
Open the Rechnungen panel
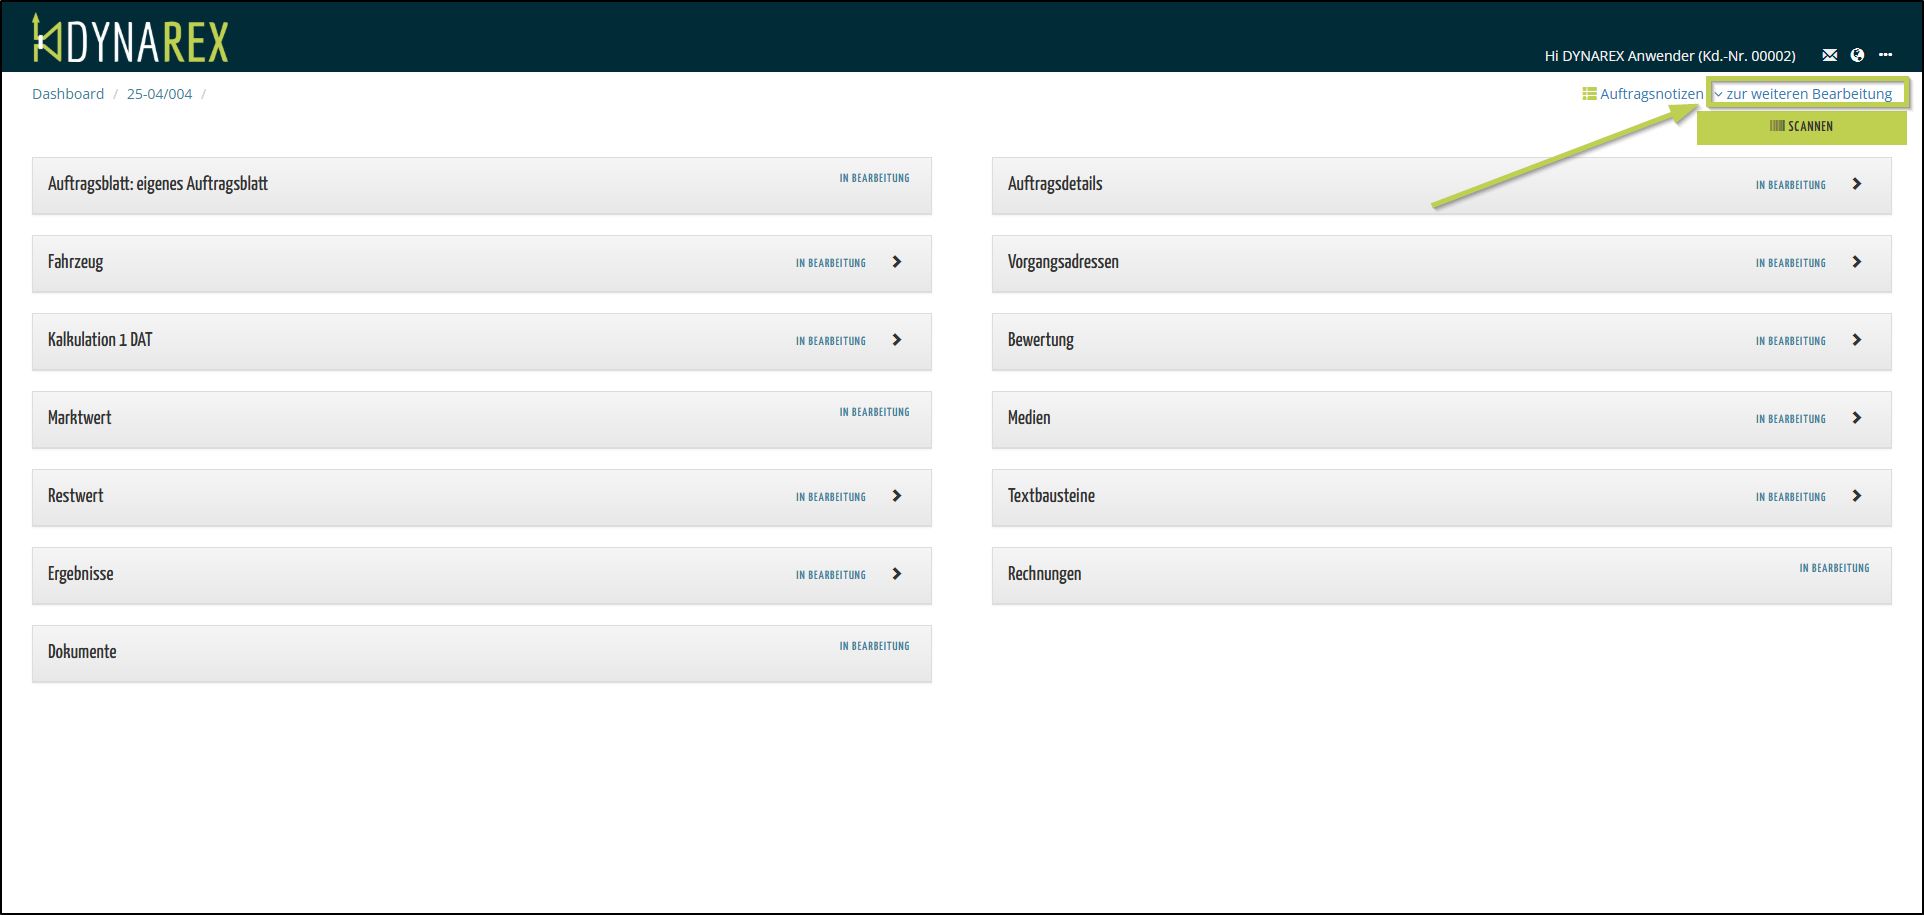tap(1044, 574)
